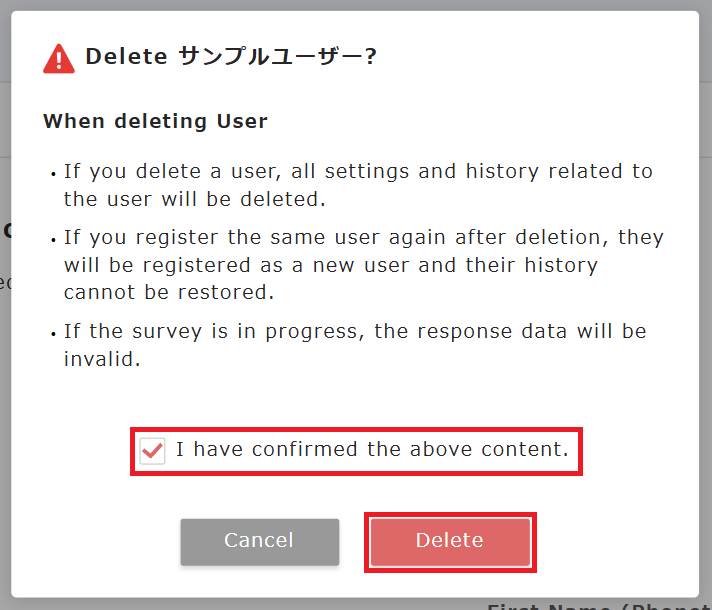Click the exclamation mark inside the warning icon
This screenshot has width=712, height=610.
point(59,60)
